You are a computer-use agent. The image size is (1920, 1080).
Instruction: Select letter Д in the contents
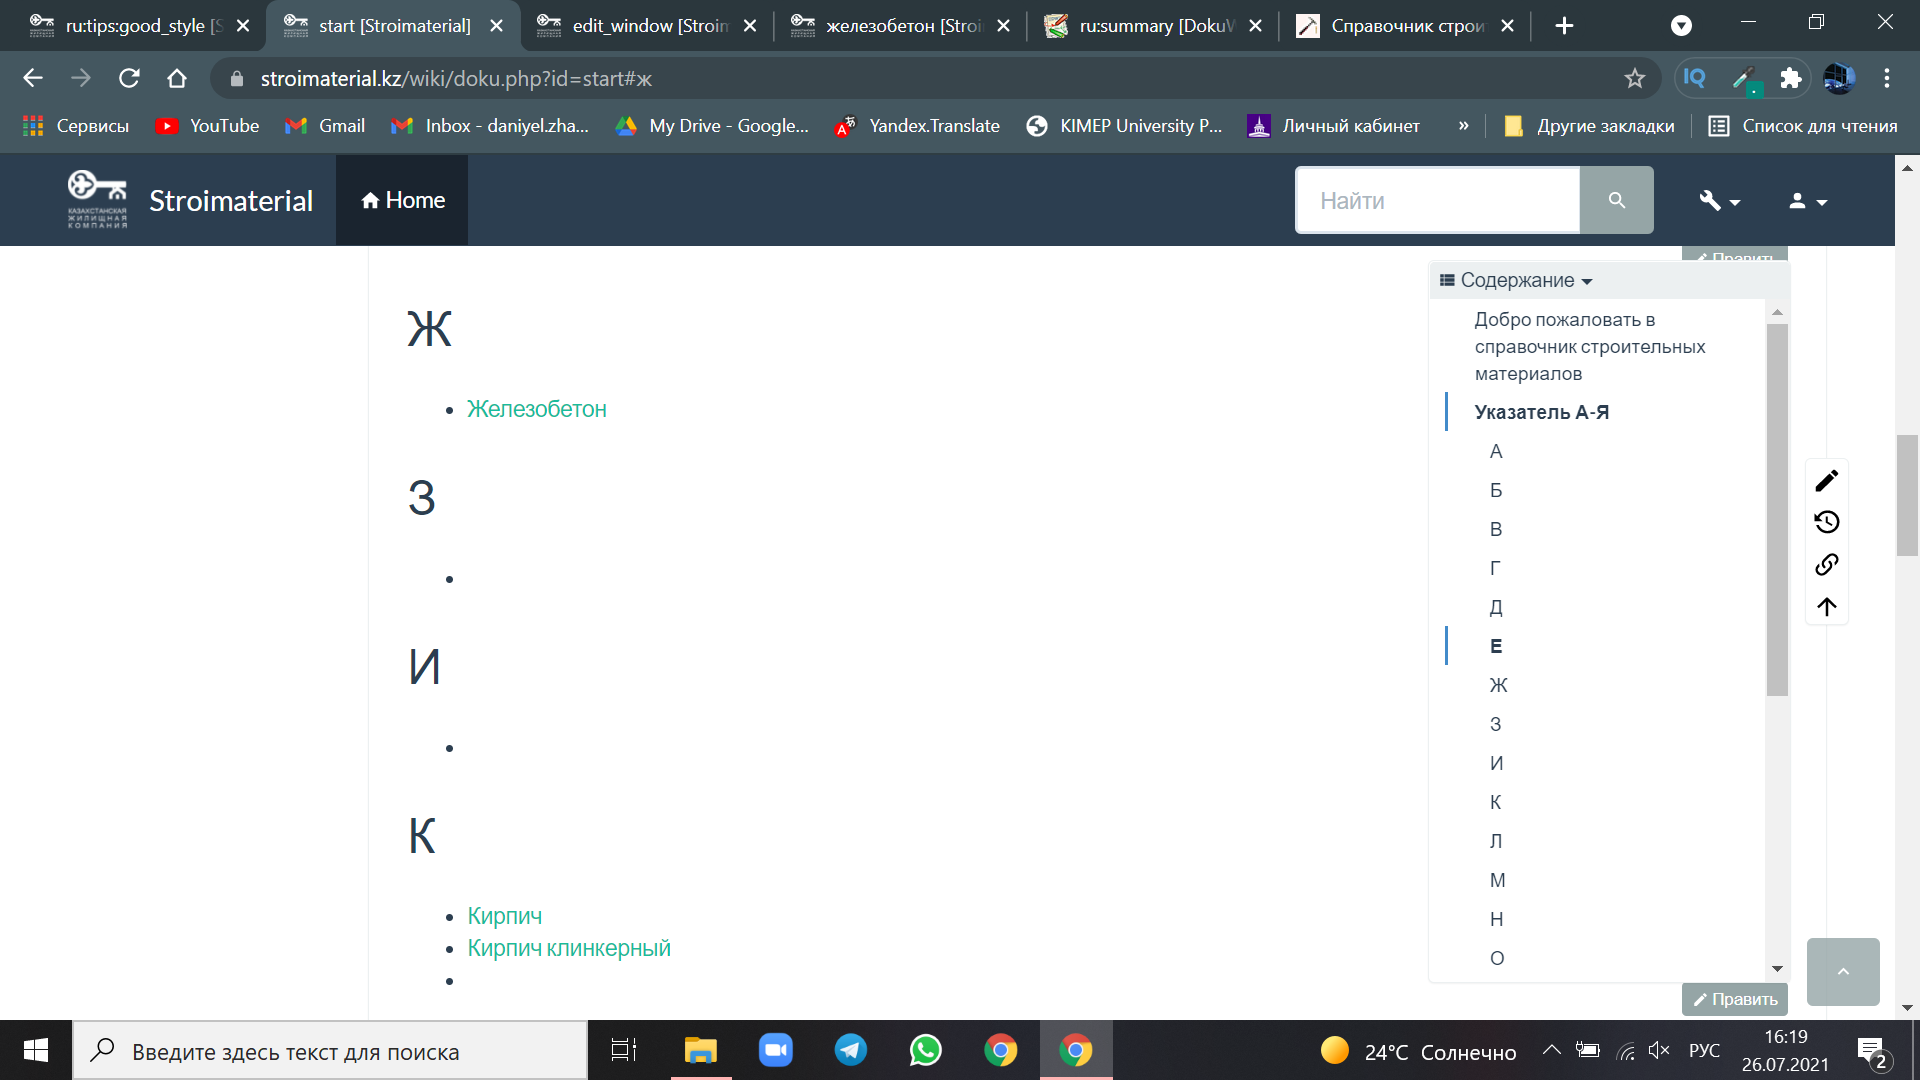point(1496,607)
